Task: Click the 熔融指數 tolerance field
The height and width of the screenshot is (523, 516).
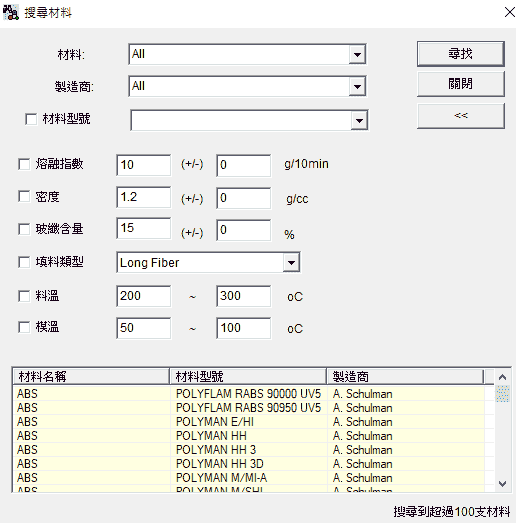Action: pos(243,165)
